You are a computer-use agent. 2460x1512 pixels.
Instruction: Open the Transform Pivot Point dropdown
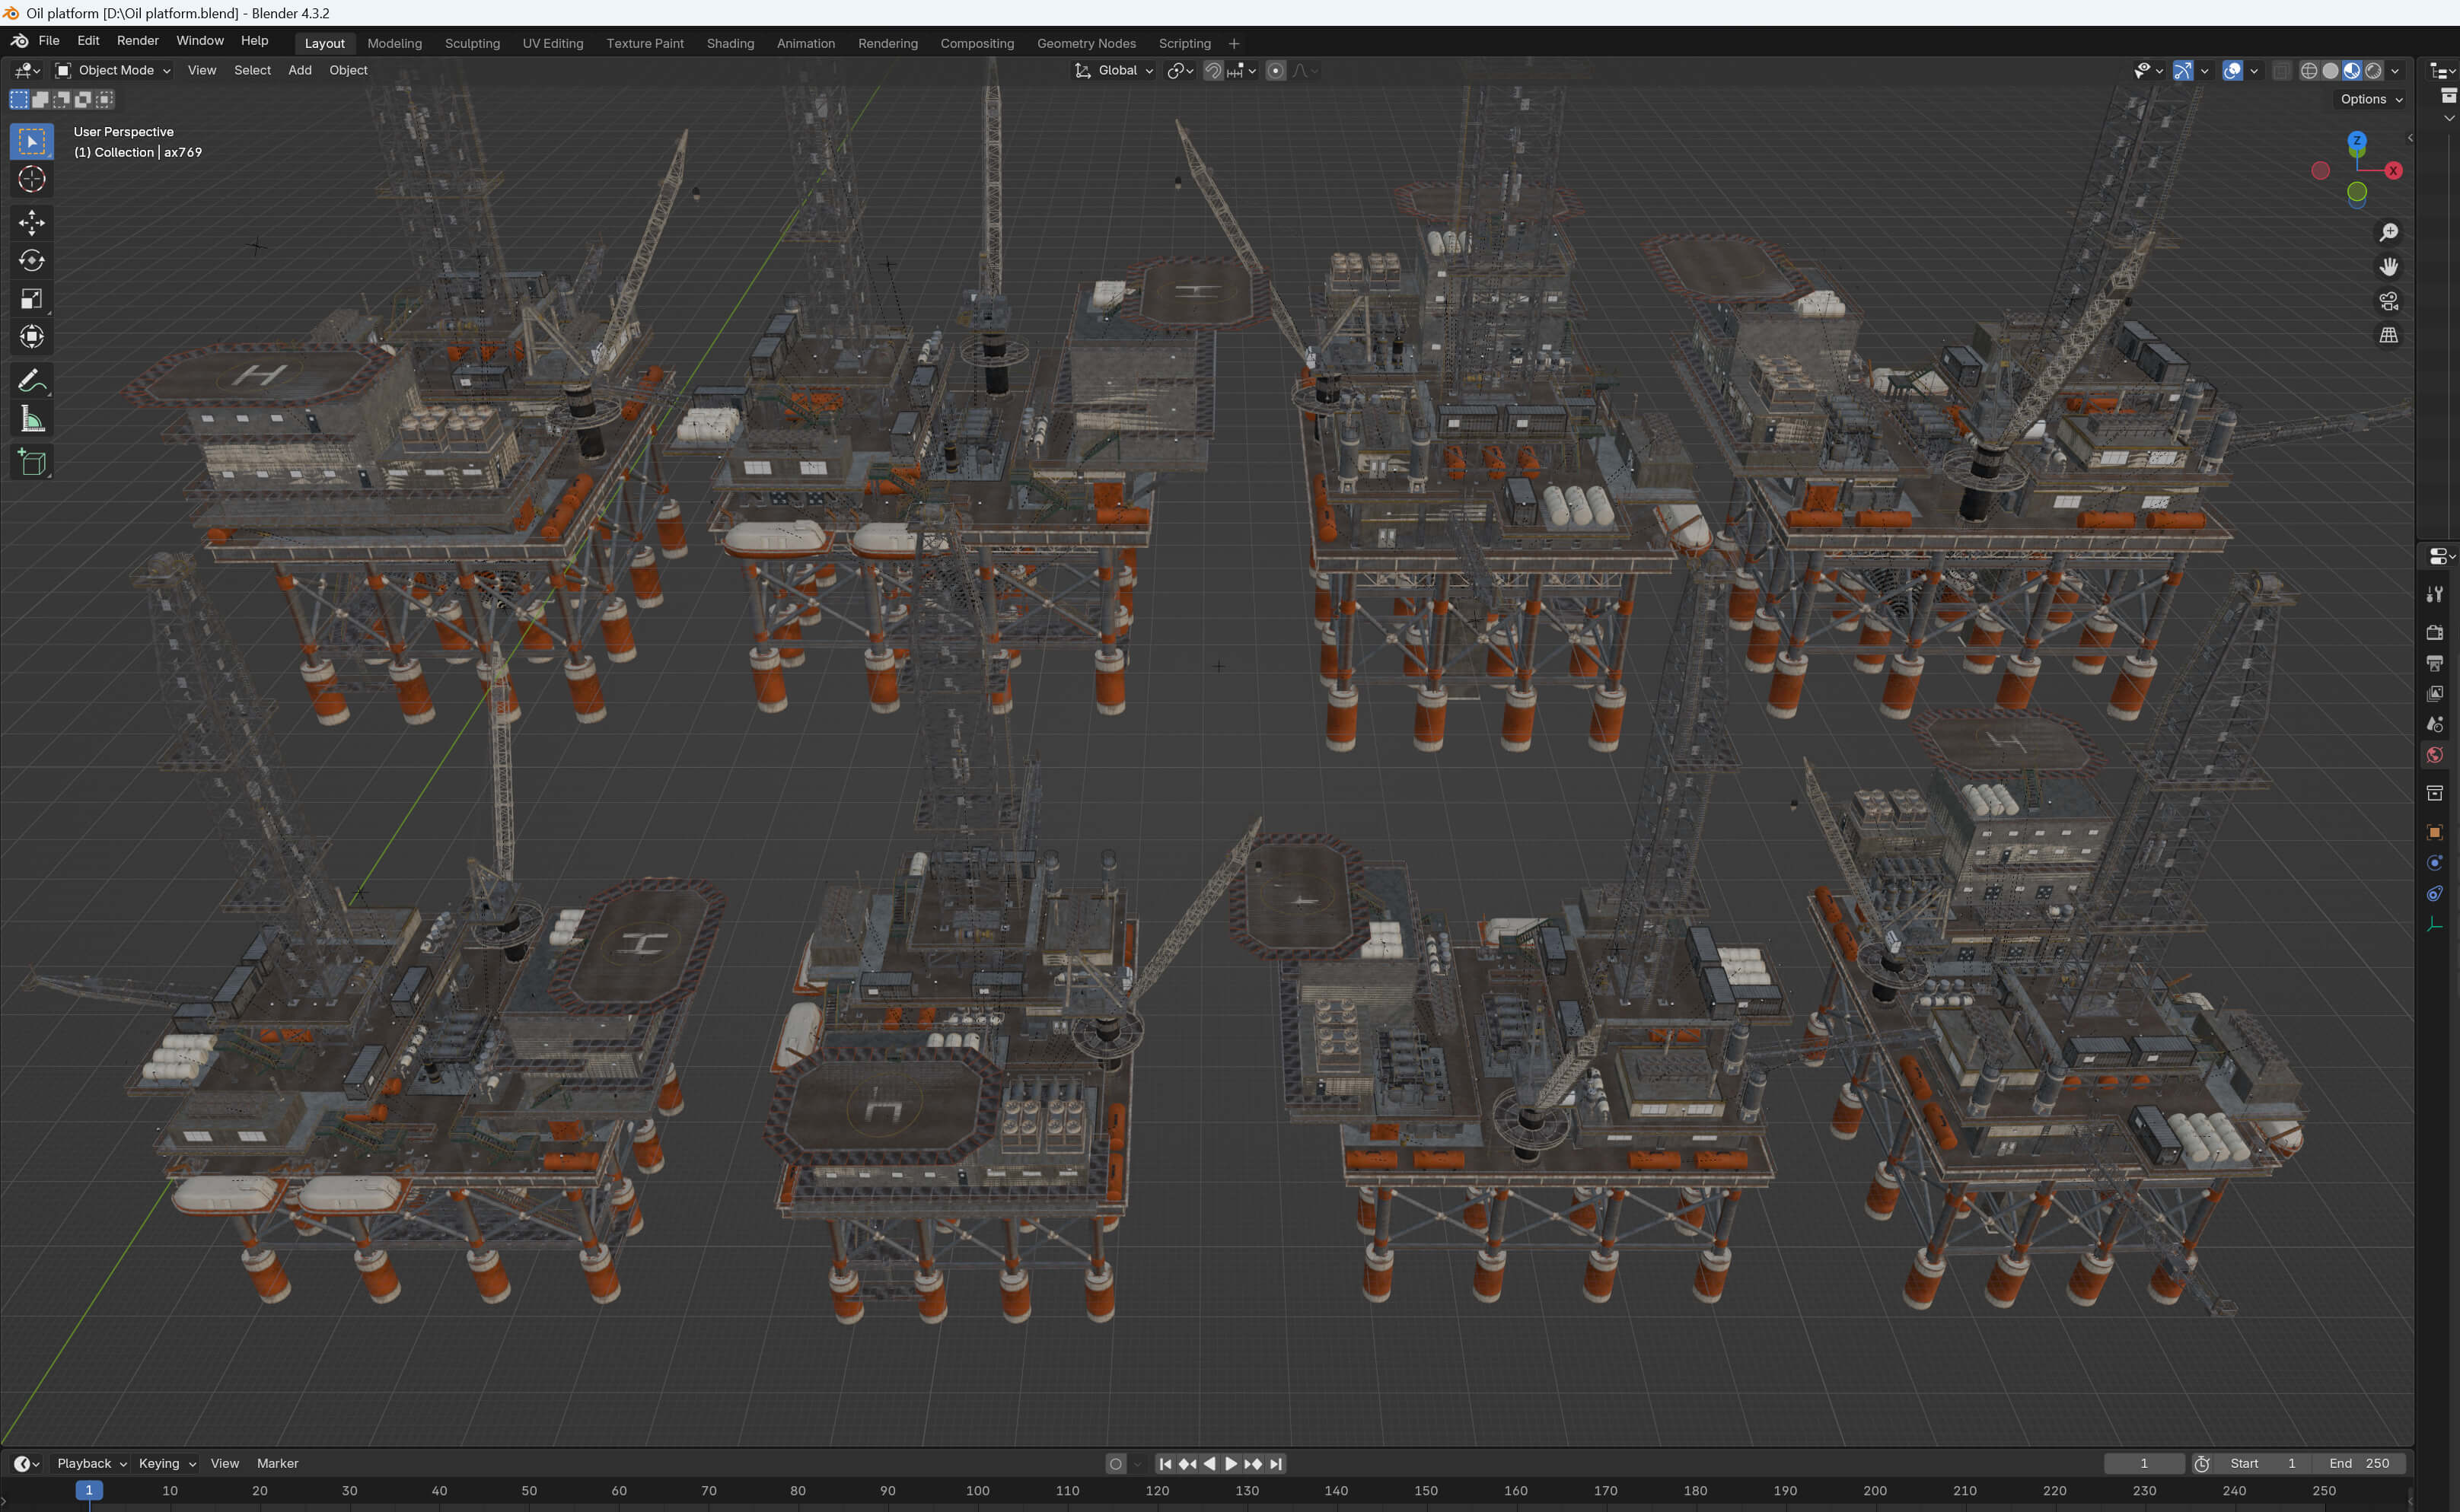click(1181, 70)
